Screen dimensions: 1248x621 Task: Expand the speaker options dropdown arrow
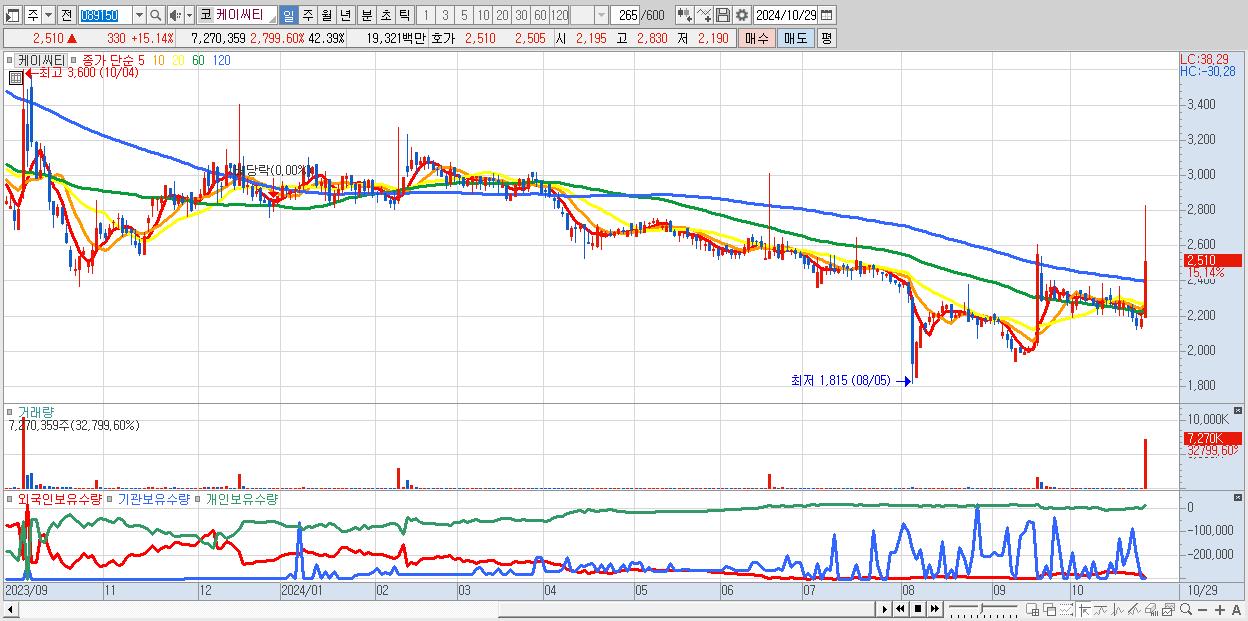(x=189, y=15)
